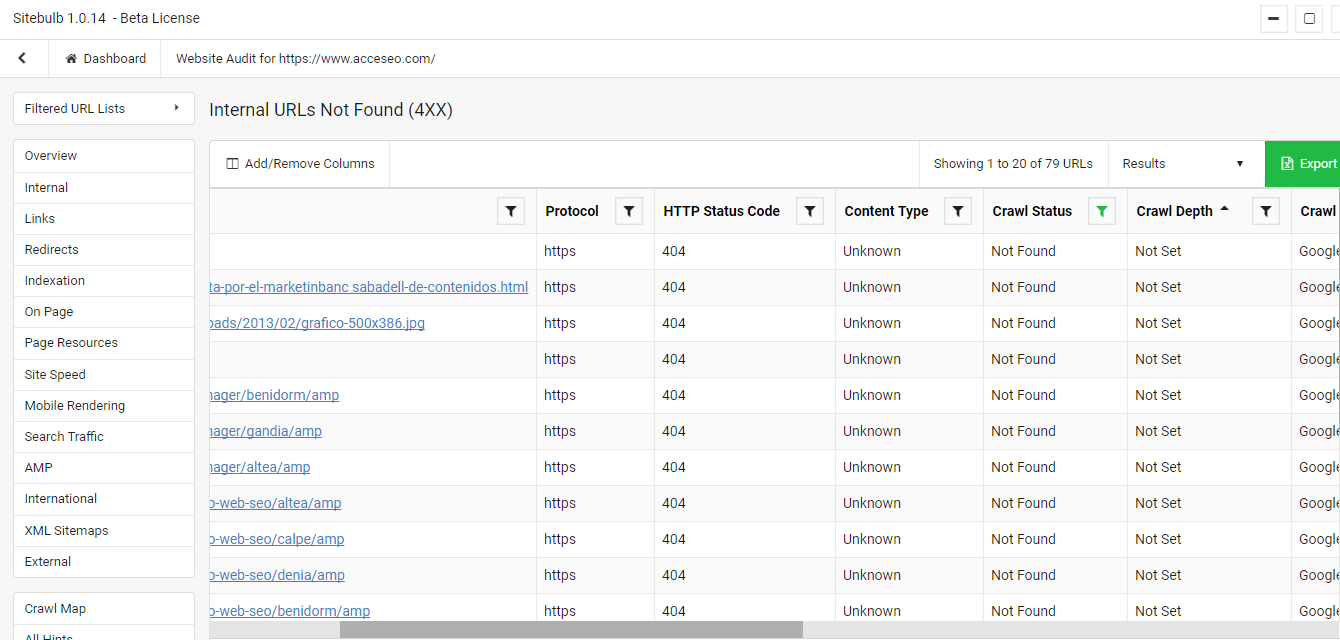Sort by Crawl Depth column header
Image resolution: width=1340 pixels, height=640 pixels.
pyautogui.click(x=1174, y=211)
